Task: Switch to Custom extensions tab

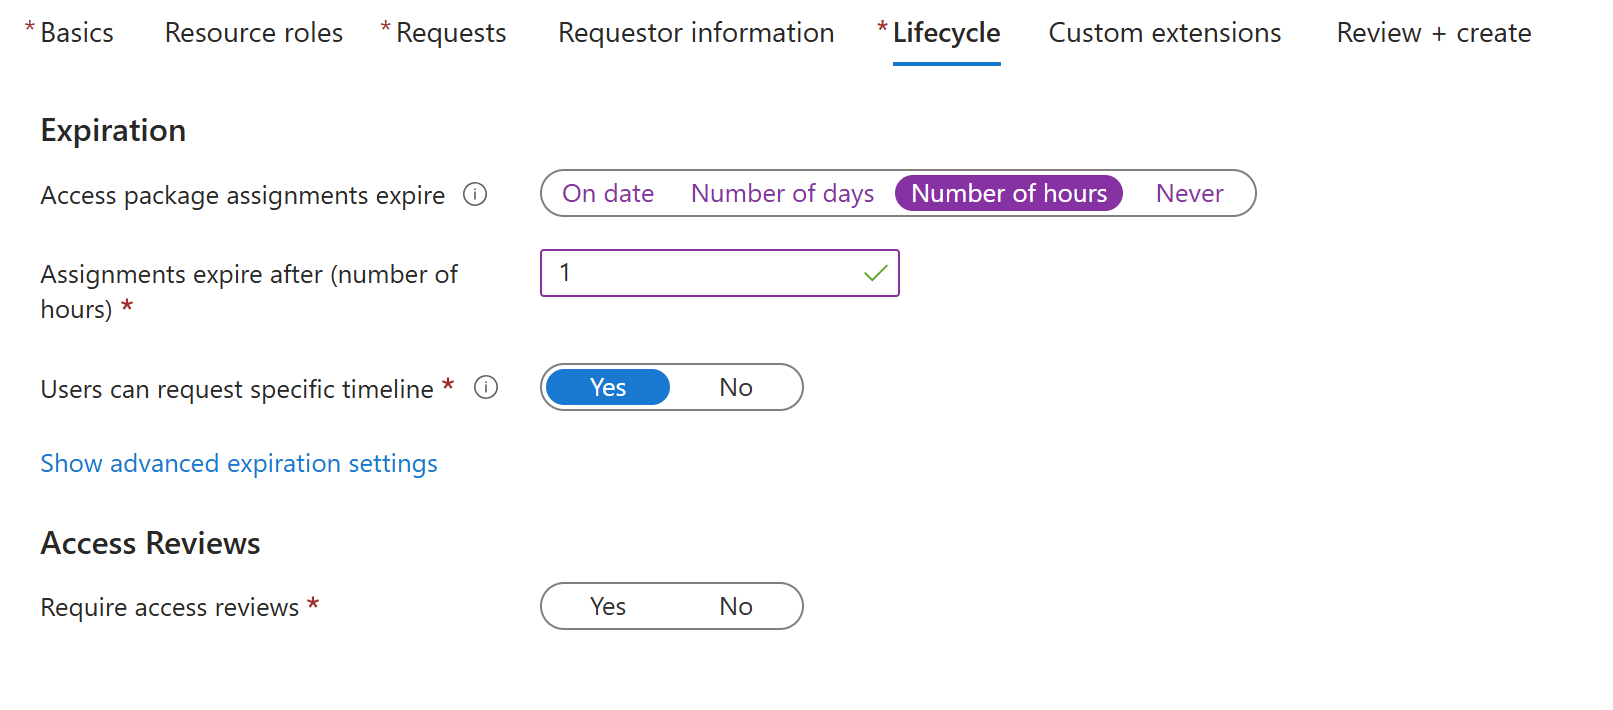Action: [1164, 33]
